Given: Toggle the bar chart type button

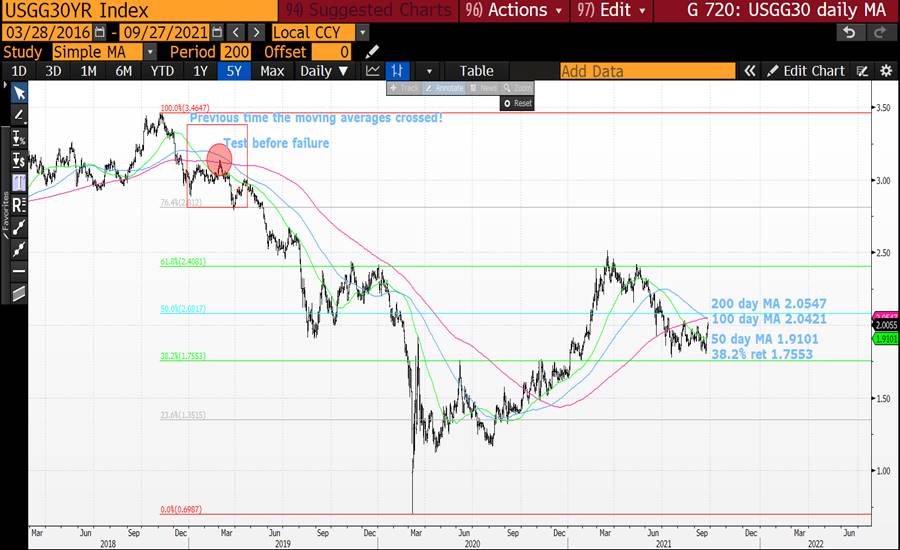Looking at the screenshot, I should click(x=399, y=71).
